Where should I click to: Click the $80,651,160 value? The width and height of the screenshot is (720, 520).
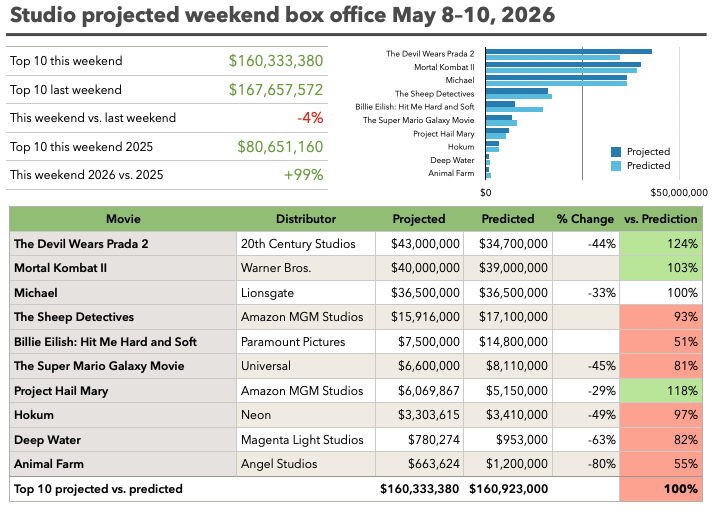click(x=280, y=147)
